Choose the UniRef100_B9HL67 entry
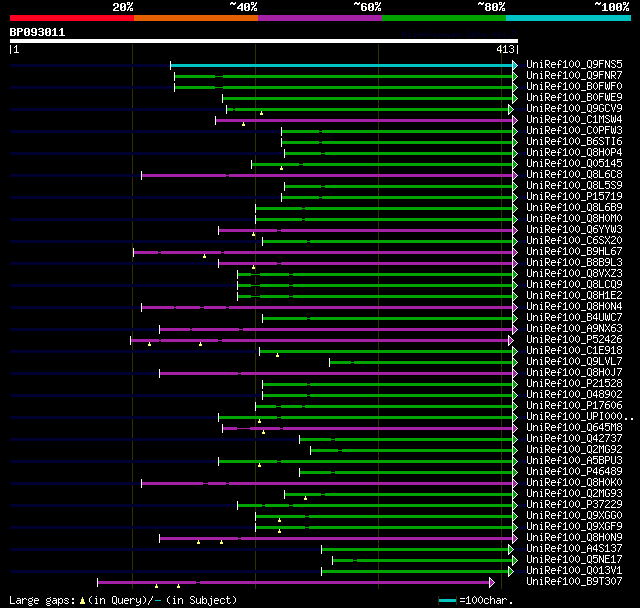The image size is (640, 608). (574, 252)
